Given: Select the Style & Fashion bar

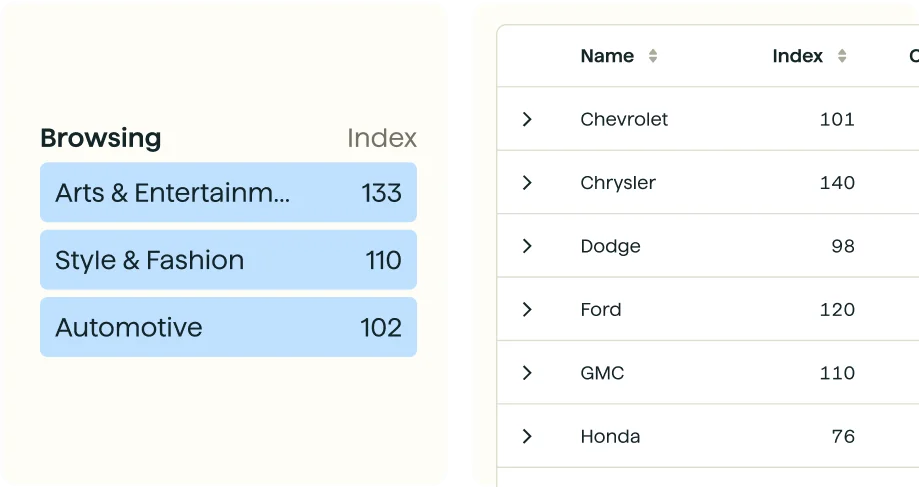Looking at the screenshot, I should coord(229,260).
